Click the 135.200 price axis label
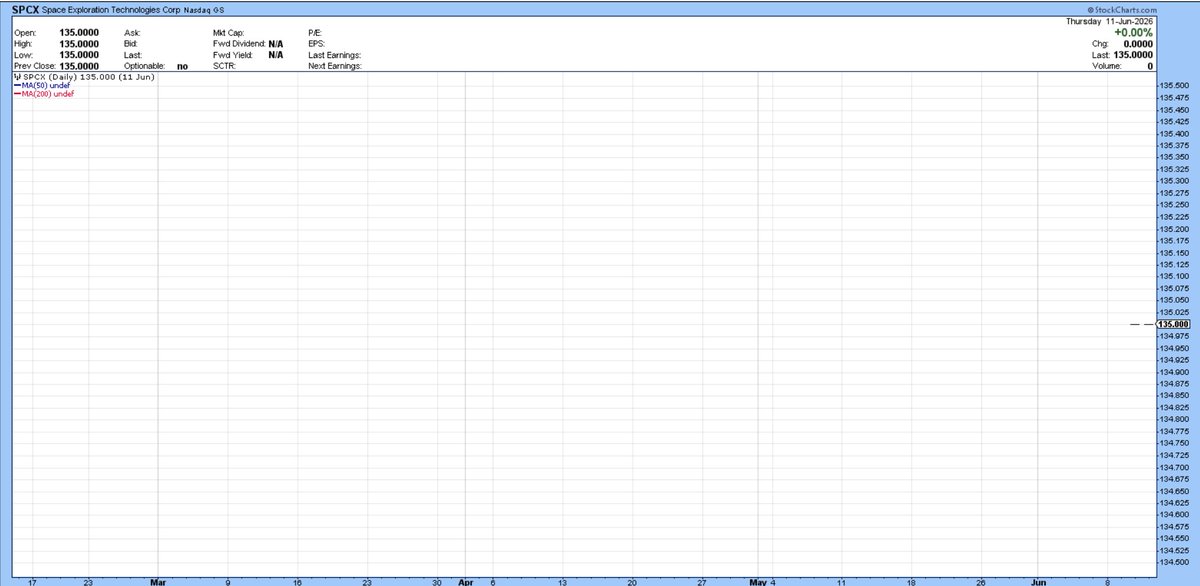 (x=1173, y=229)
